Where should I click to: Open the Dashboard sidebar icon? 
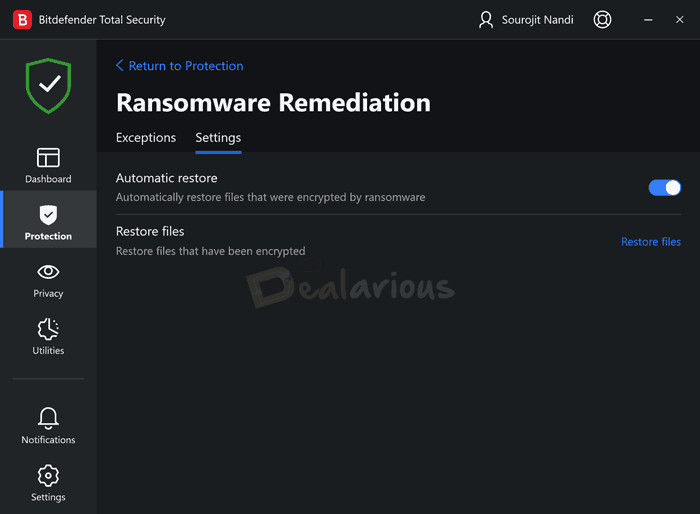pos(48,158)
